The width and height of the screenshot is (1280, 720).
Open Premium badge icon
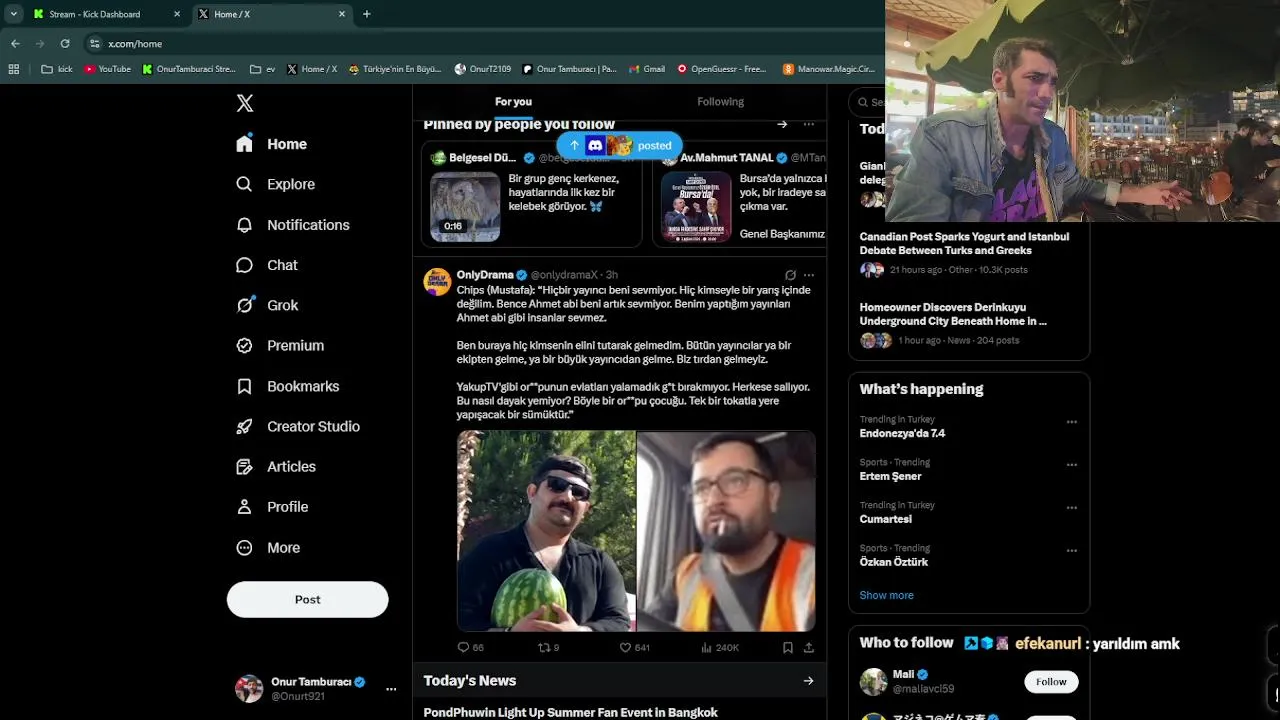coord(245,345)
